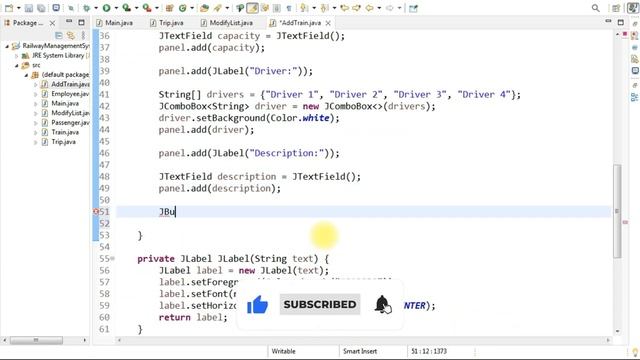Minimize the Package Explorer panel
The image size is (640, 360).
point(69,22)
